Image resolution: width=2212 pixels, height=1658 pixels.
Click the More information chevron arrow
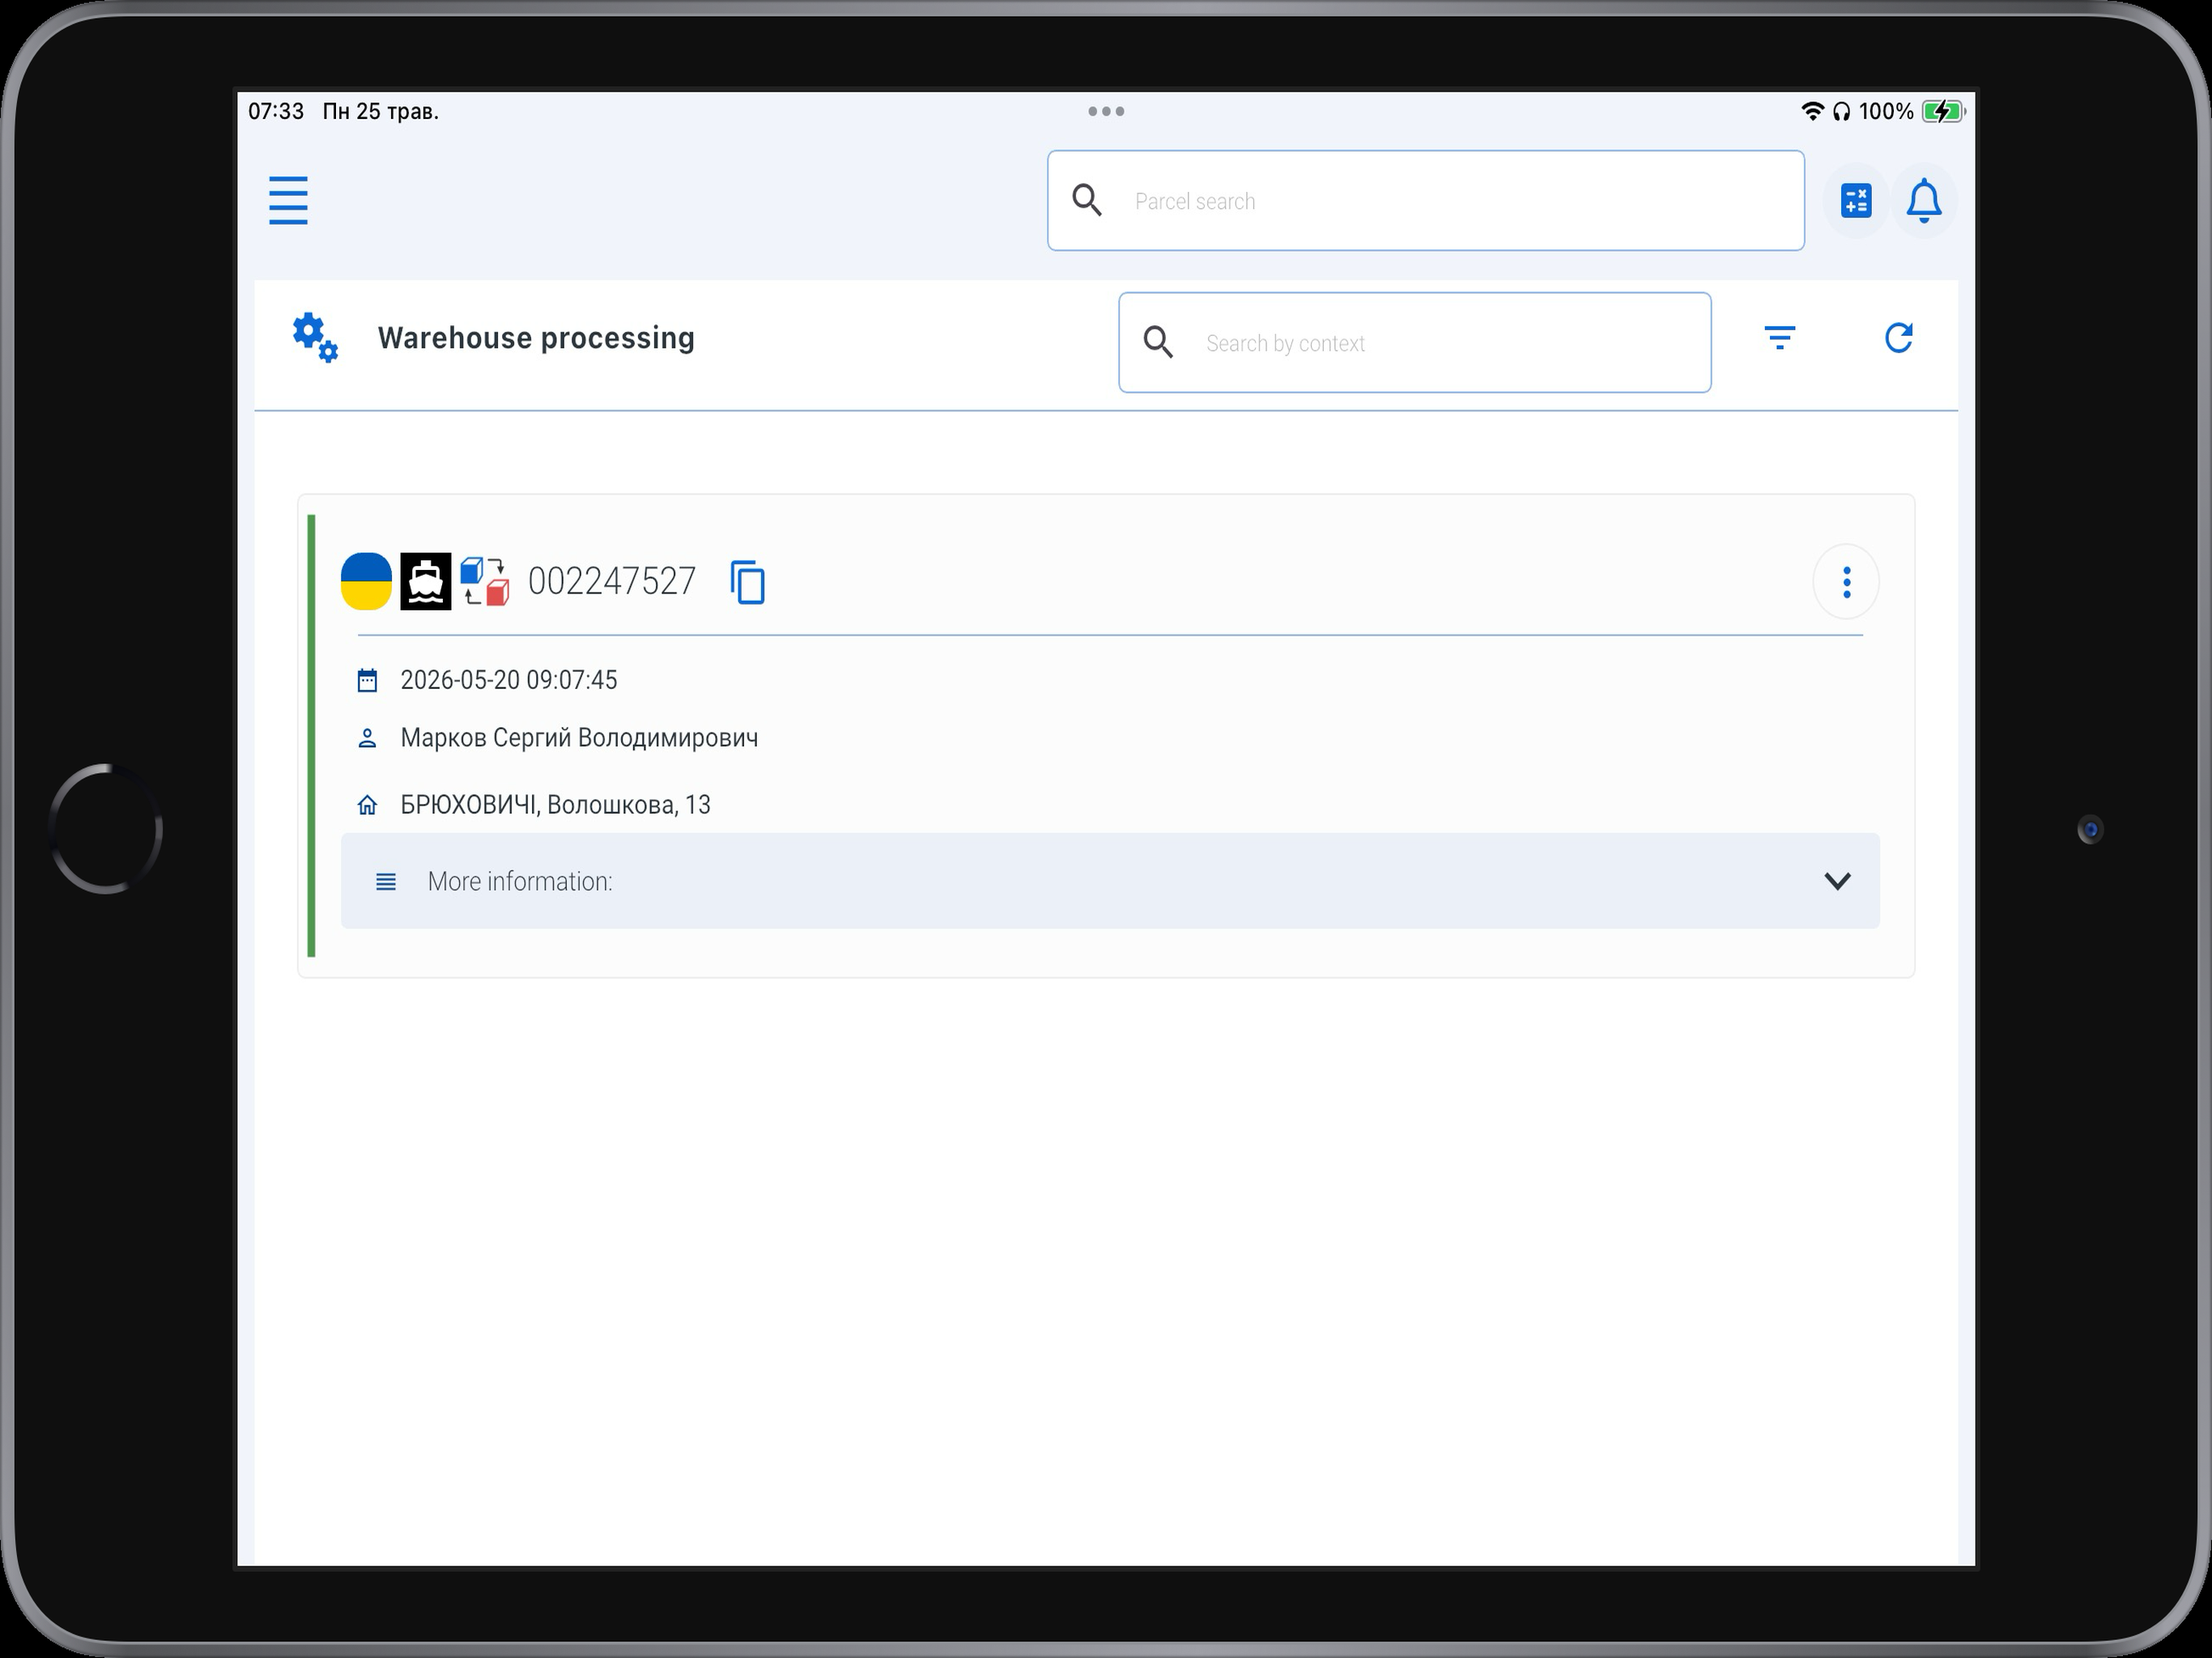tap(1837, 881)
